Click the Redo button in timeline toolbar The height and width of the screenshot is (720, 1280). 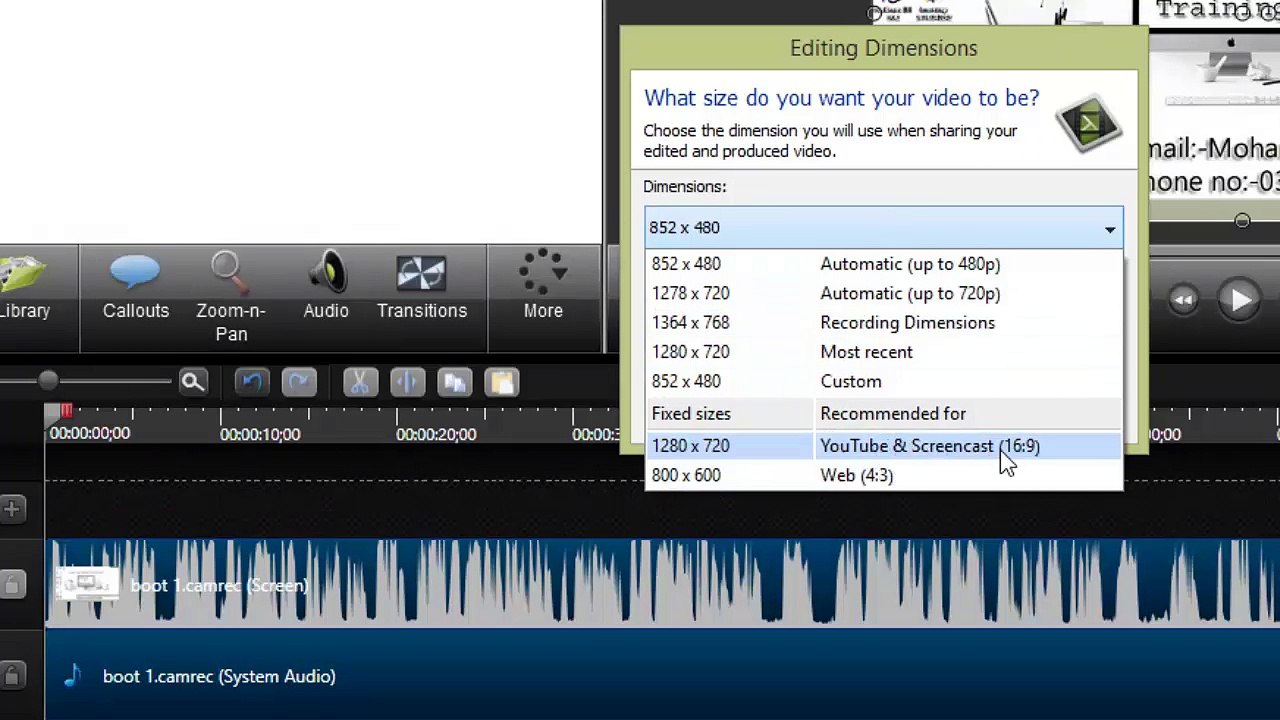299,382
